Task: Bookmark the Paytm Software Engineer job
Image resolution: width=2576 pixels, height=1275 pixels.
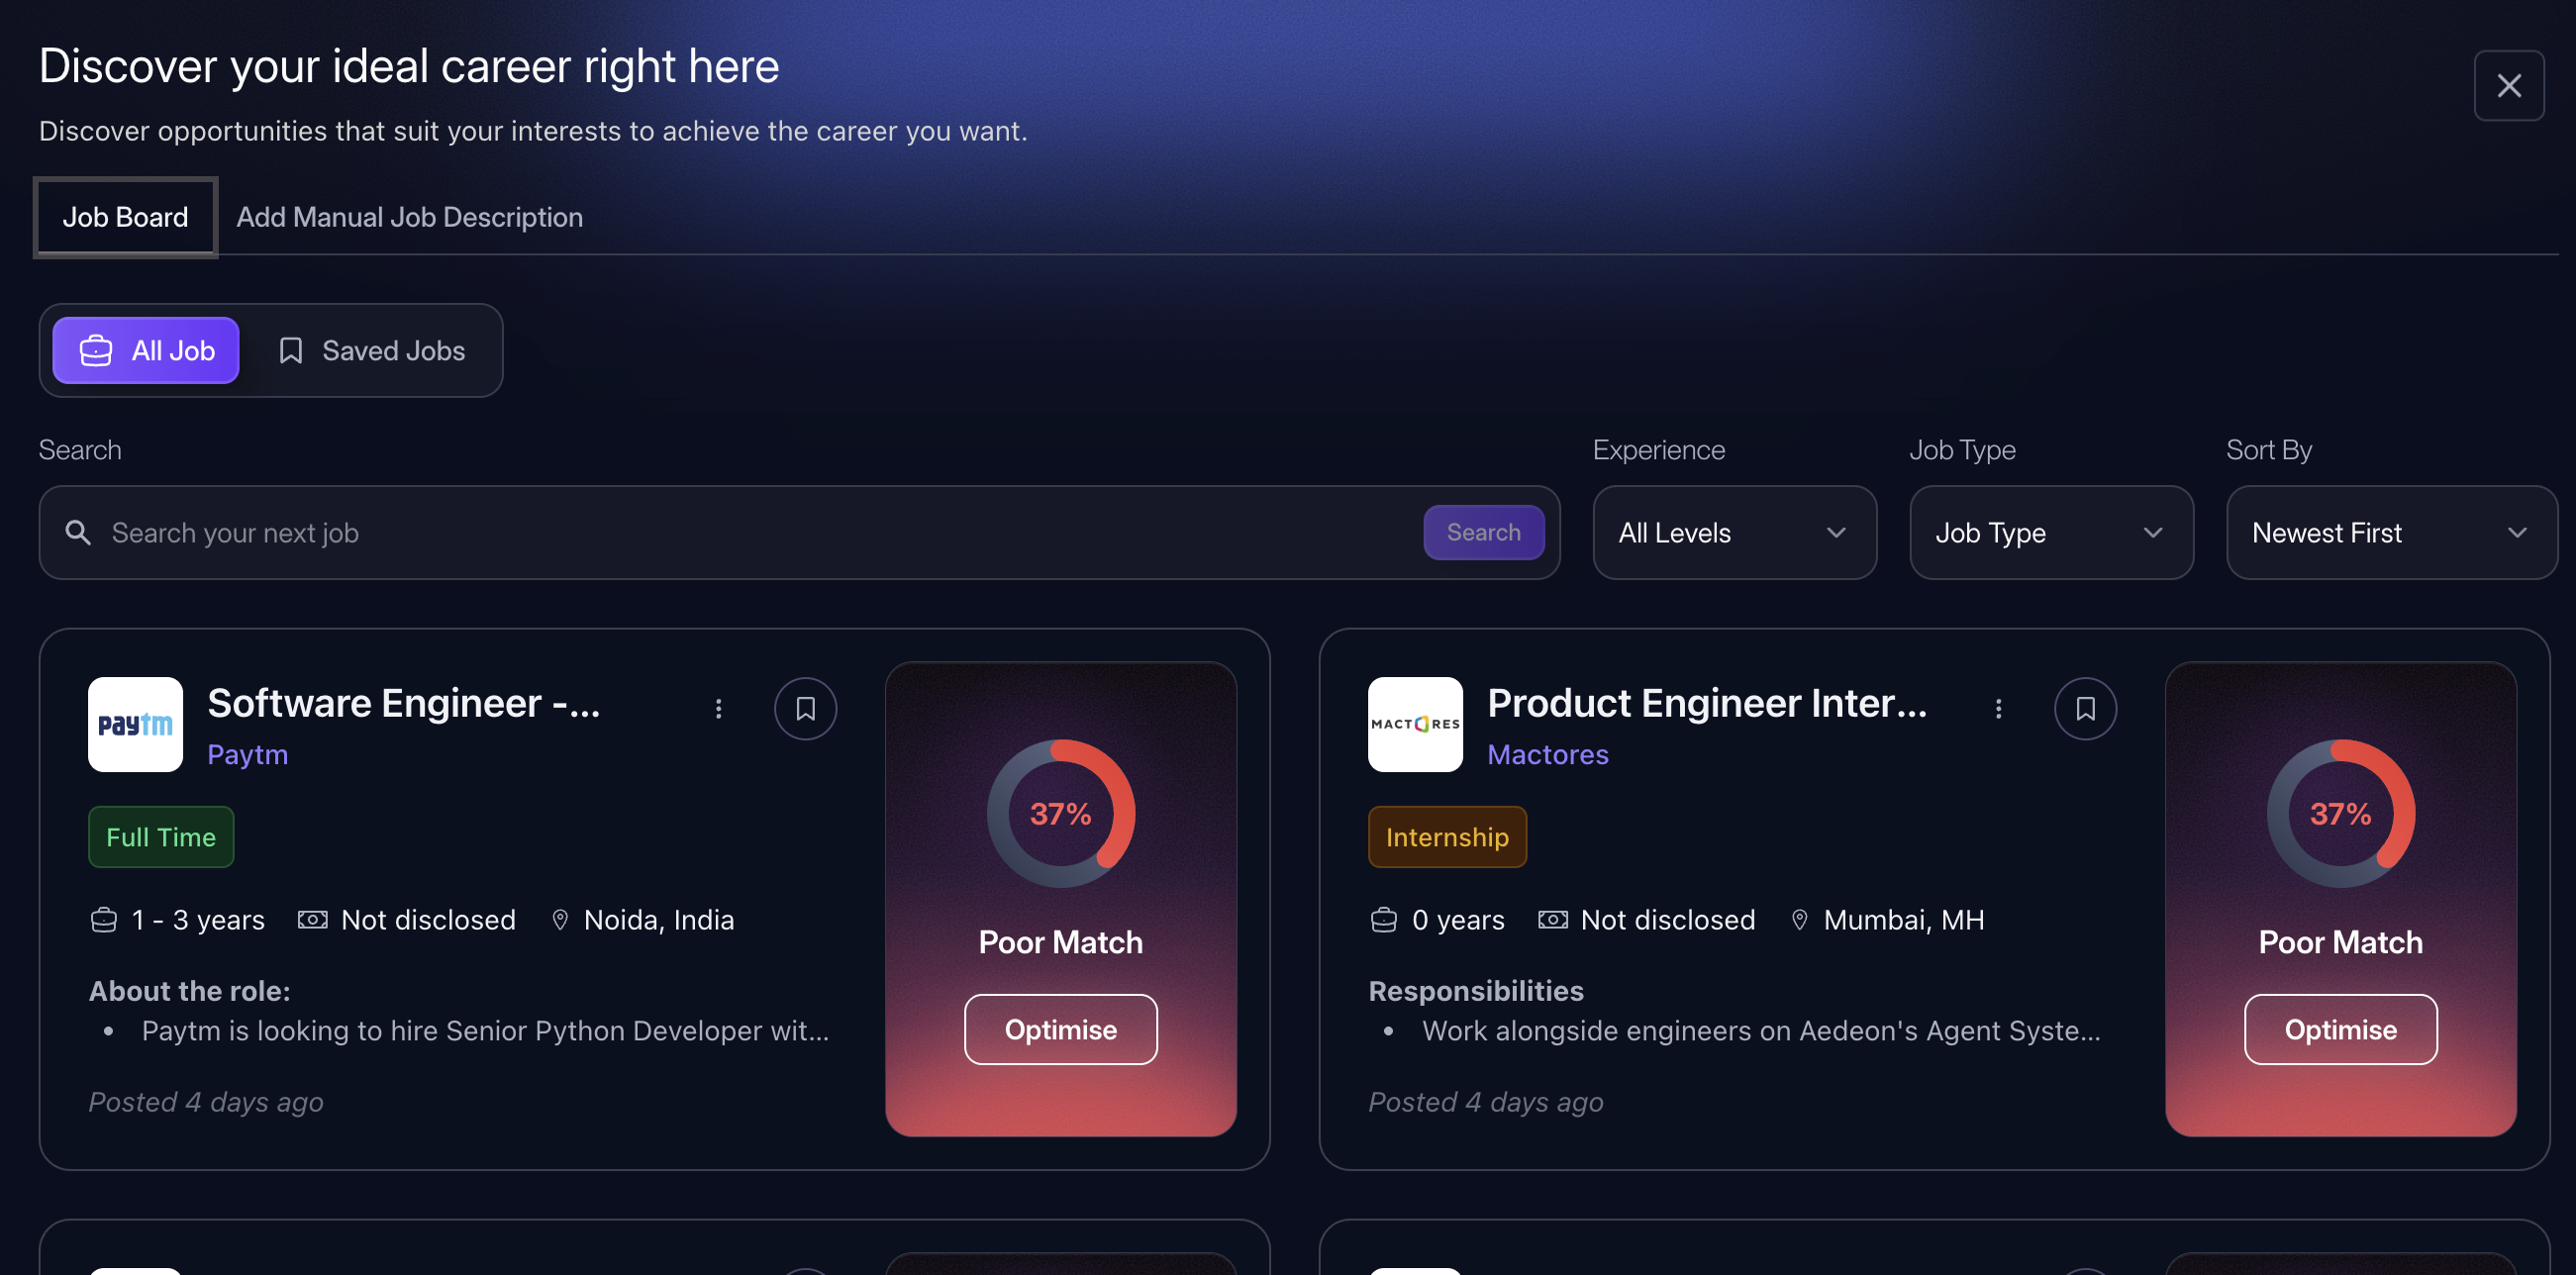Action: click(x=805, y=708)
